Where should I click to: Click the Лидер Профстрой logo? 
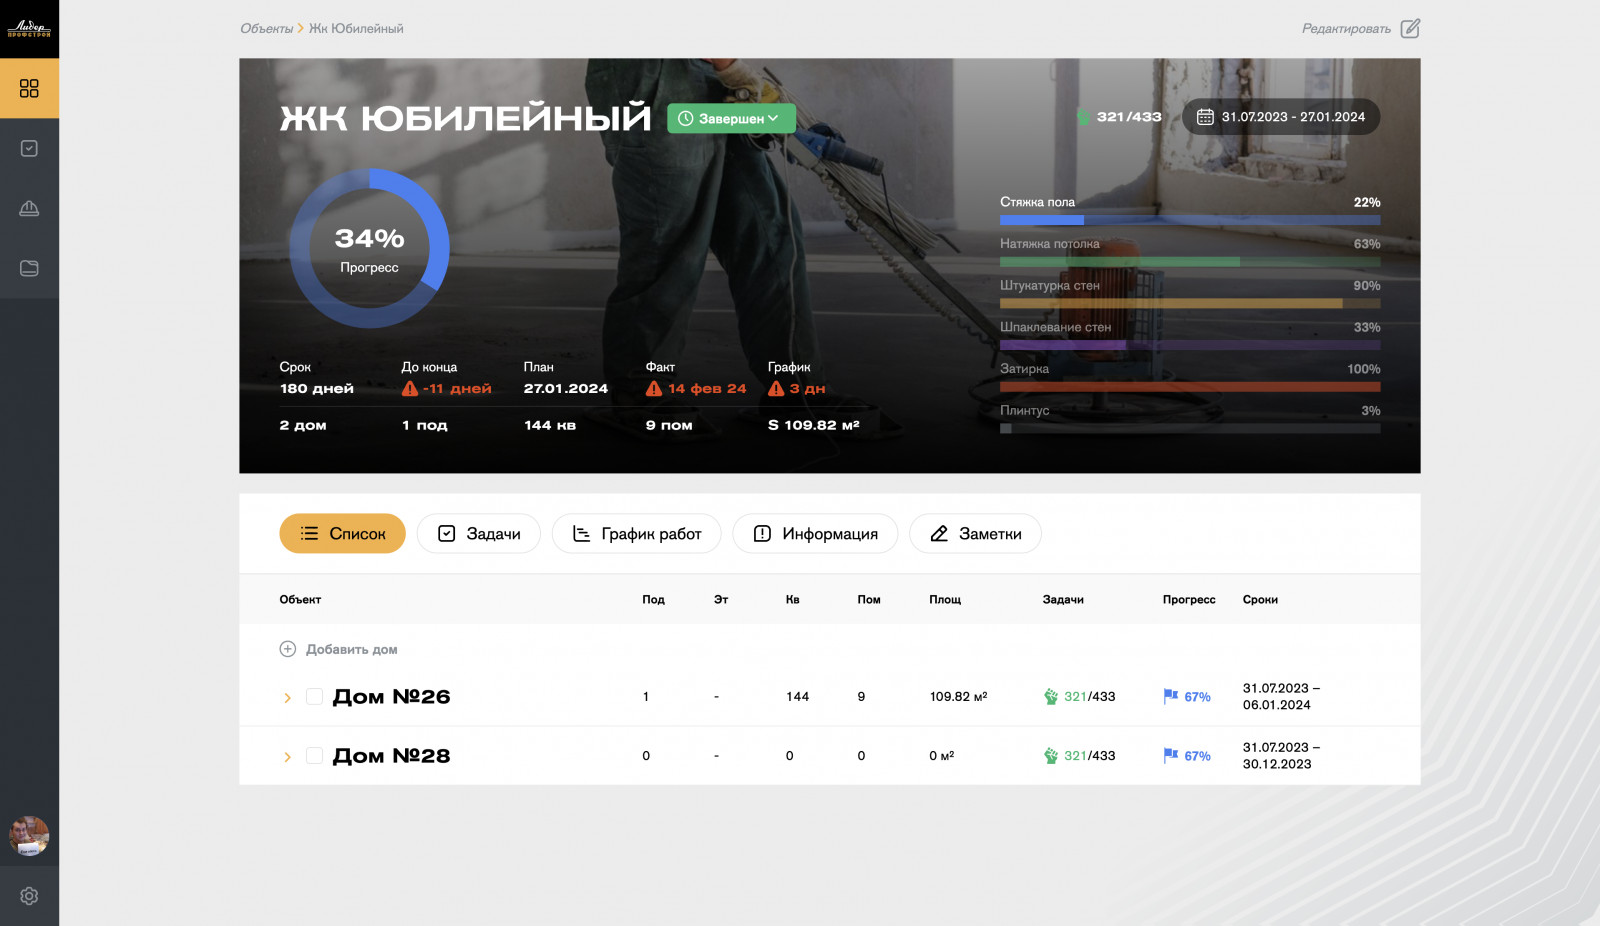(x=29, y=28)
